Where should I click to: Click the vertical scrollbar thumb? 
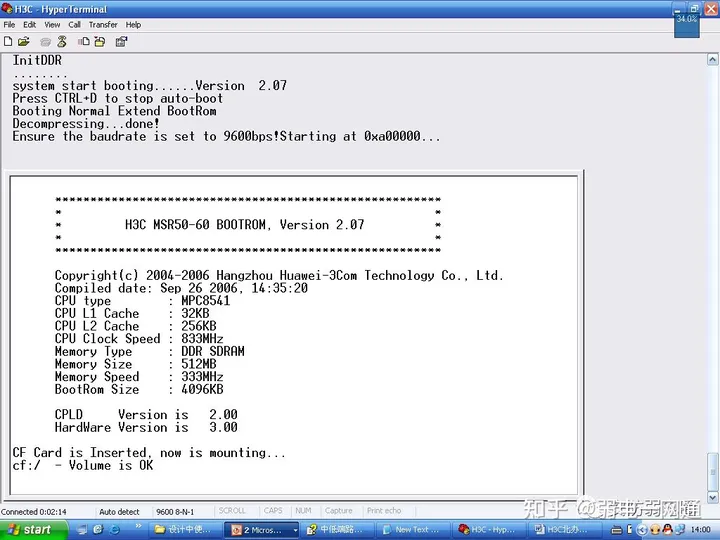point(713,472)
